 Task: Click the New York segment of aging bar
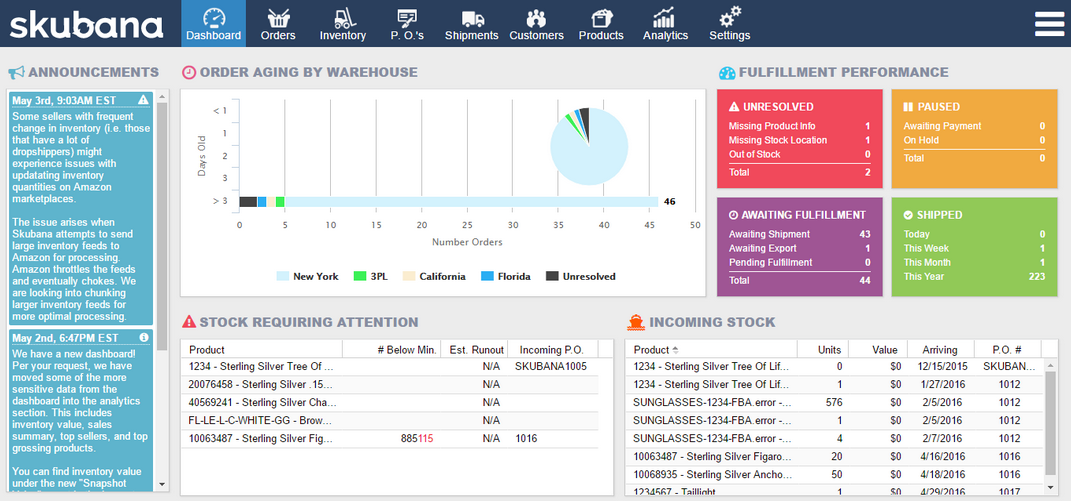point(471,202)
